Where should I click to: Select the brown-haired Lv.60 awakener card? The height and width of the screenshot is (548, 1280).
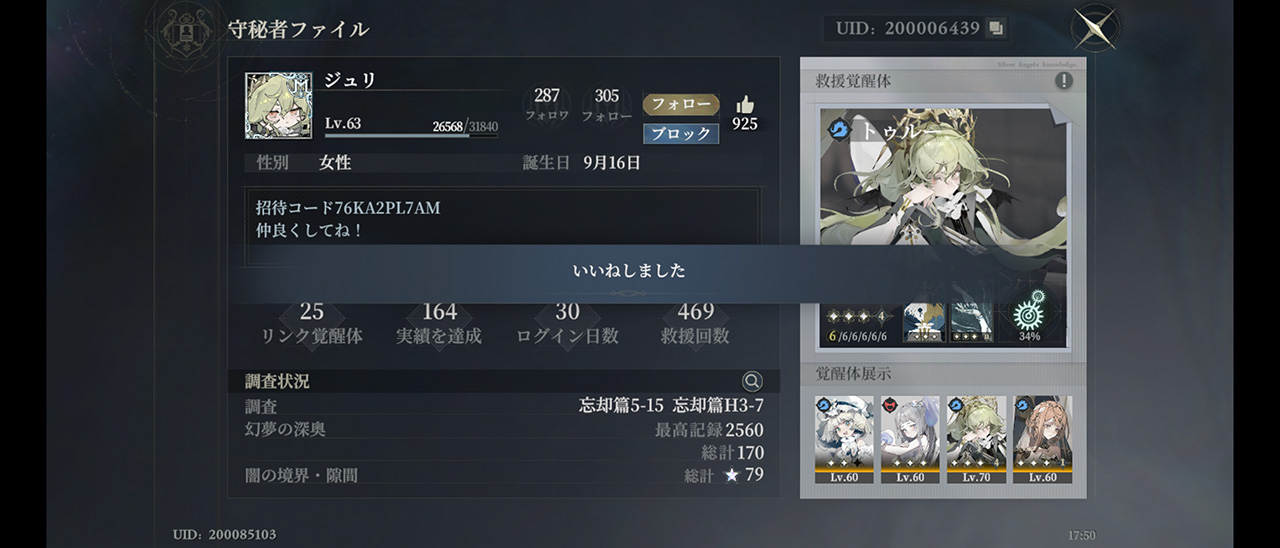1042,439
